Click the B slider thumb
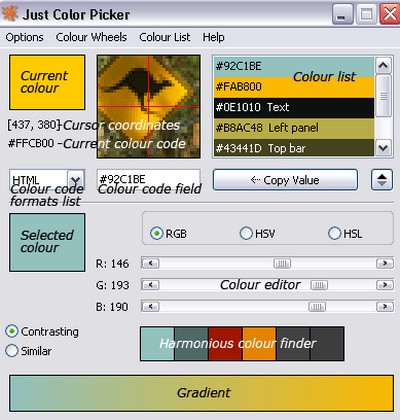The image size is (400, 420). click(x=317, y=307)
